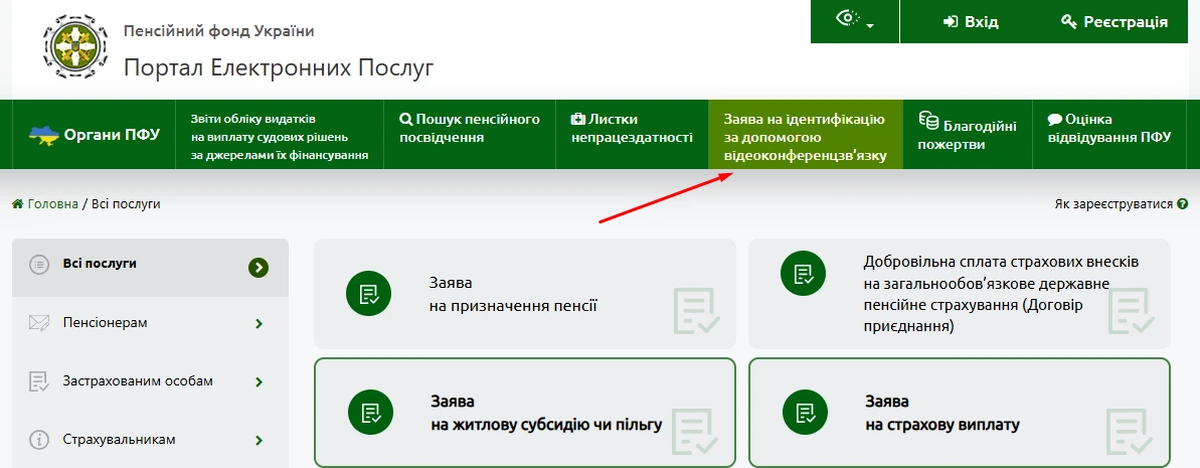Select Пенсіонерам in the sidebar

(150, 324)
